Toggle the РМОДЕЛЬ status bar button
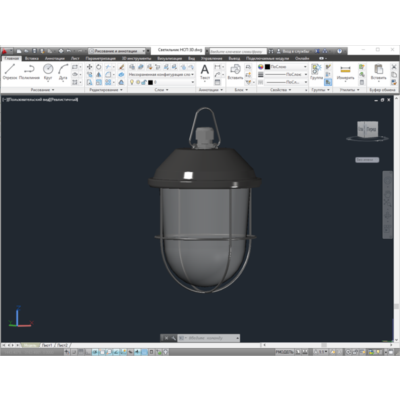Viewport: 400px width, 400px height. pyautogui.click(x=284, y=352)
